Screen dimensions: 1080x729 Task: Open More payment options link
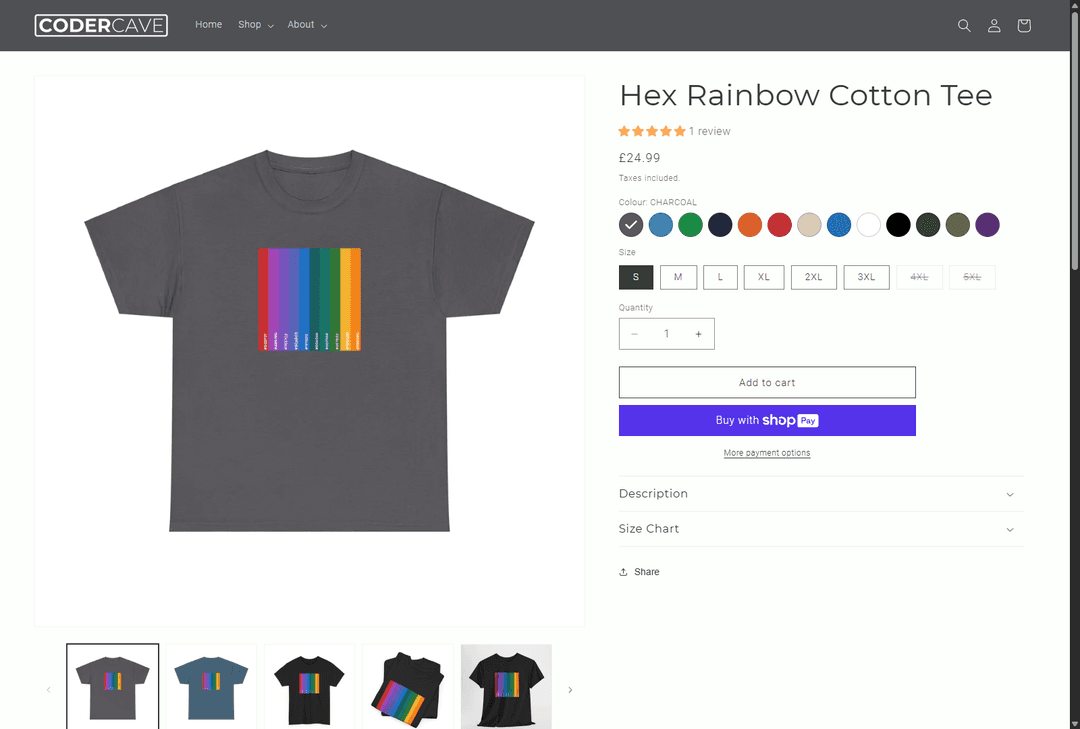click(767, 453)
